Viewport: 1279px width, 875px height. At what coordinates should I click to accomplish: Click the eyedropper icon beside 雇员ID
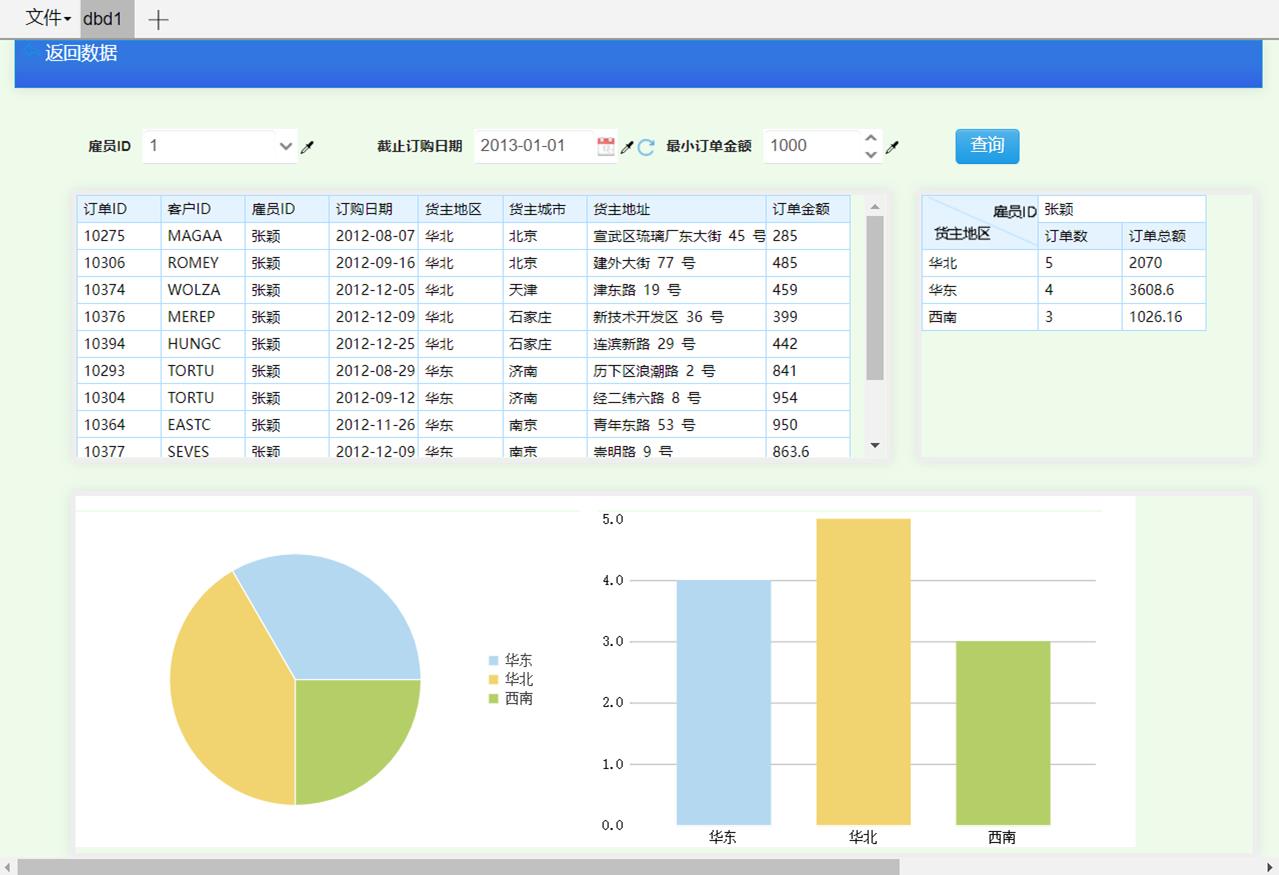coord(308,147)
